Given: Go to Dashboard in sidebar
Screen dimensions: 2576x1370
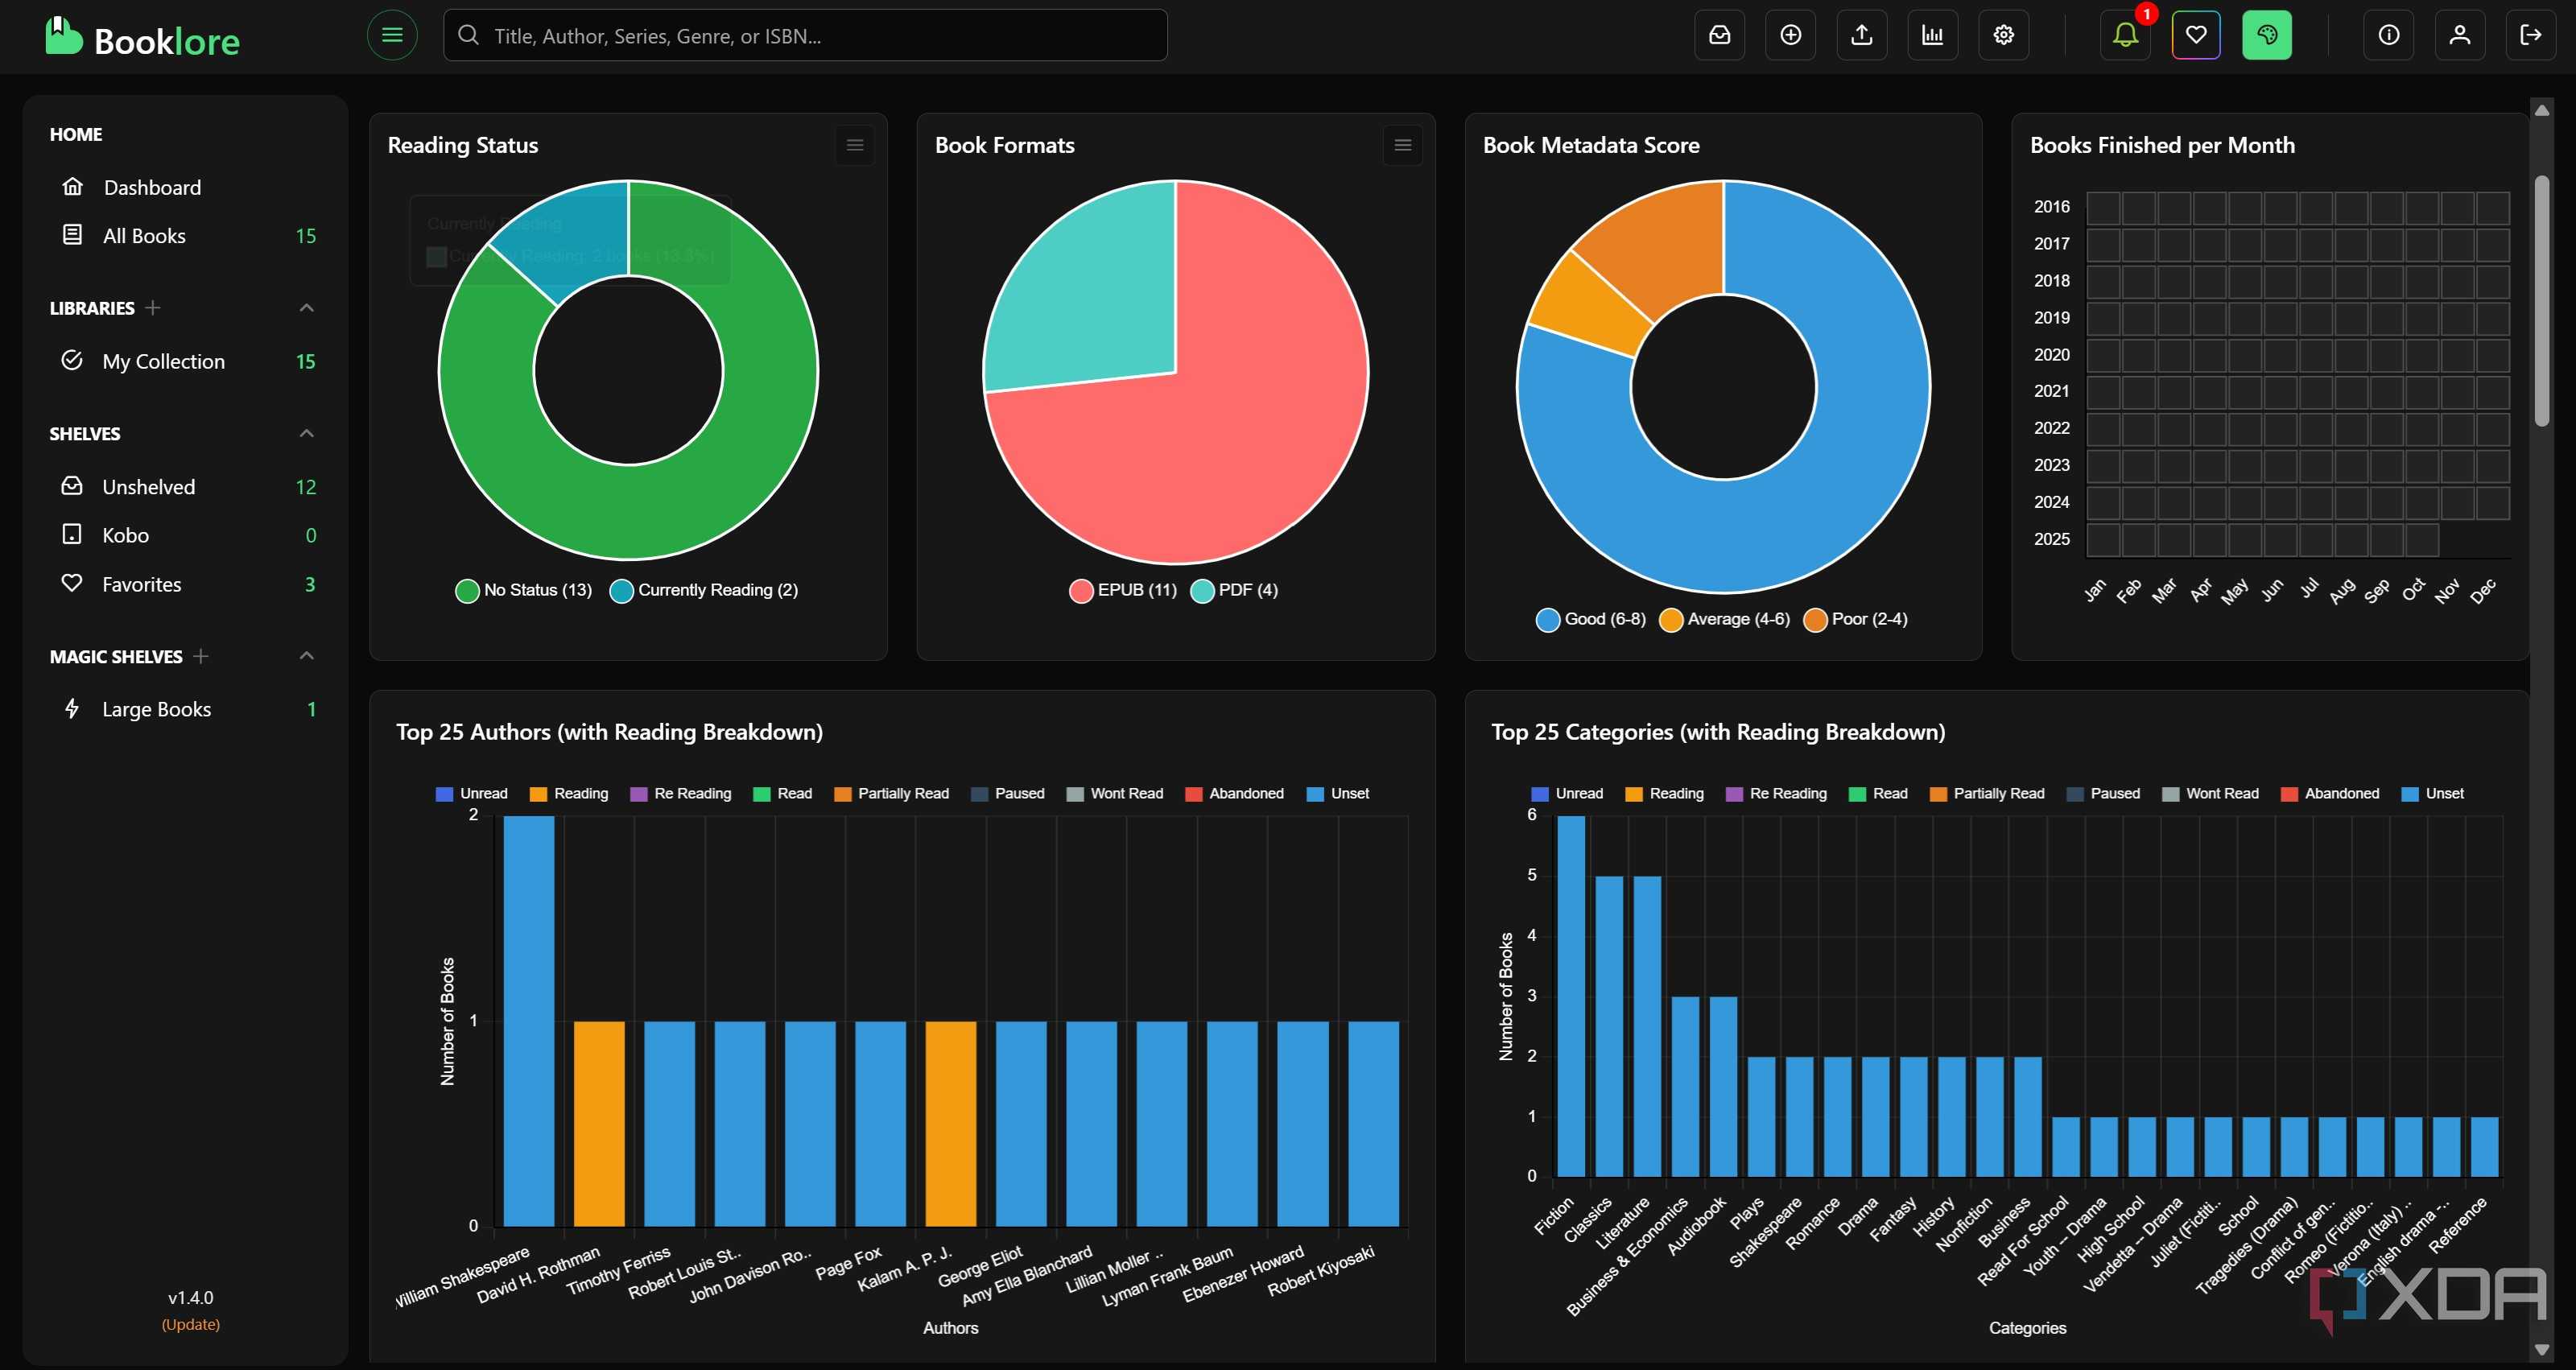Looking at the screenshot, I should [186, 187].
